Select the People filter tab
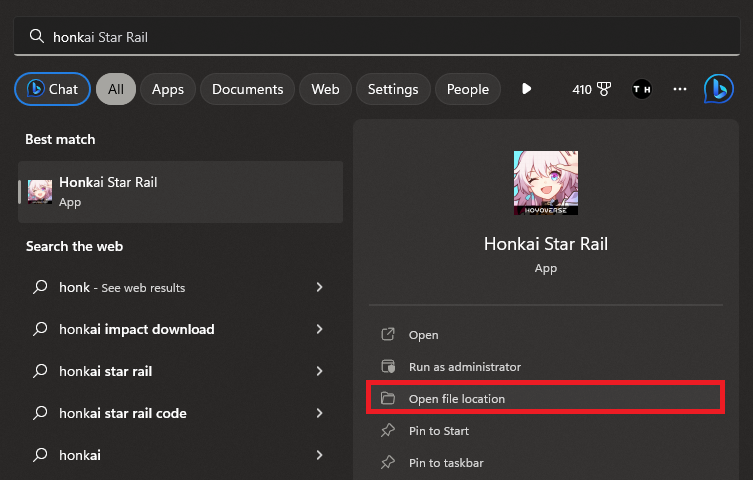The height and width of the screenshot is (480, 753). 467,89
